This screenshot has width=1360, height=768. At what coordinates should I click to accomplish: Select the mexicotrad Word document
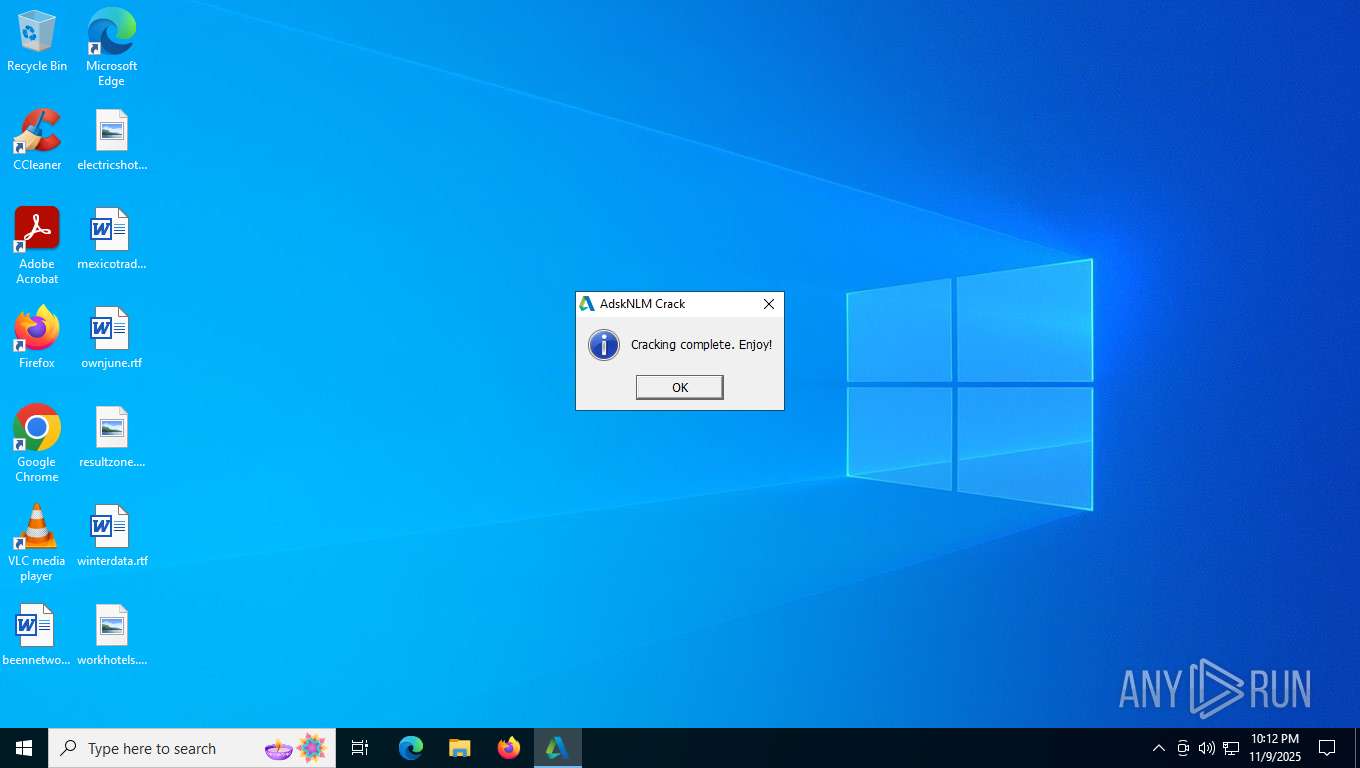click(x=111, y=239)
